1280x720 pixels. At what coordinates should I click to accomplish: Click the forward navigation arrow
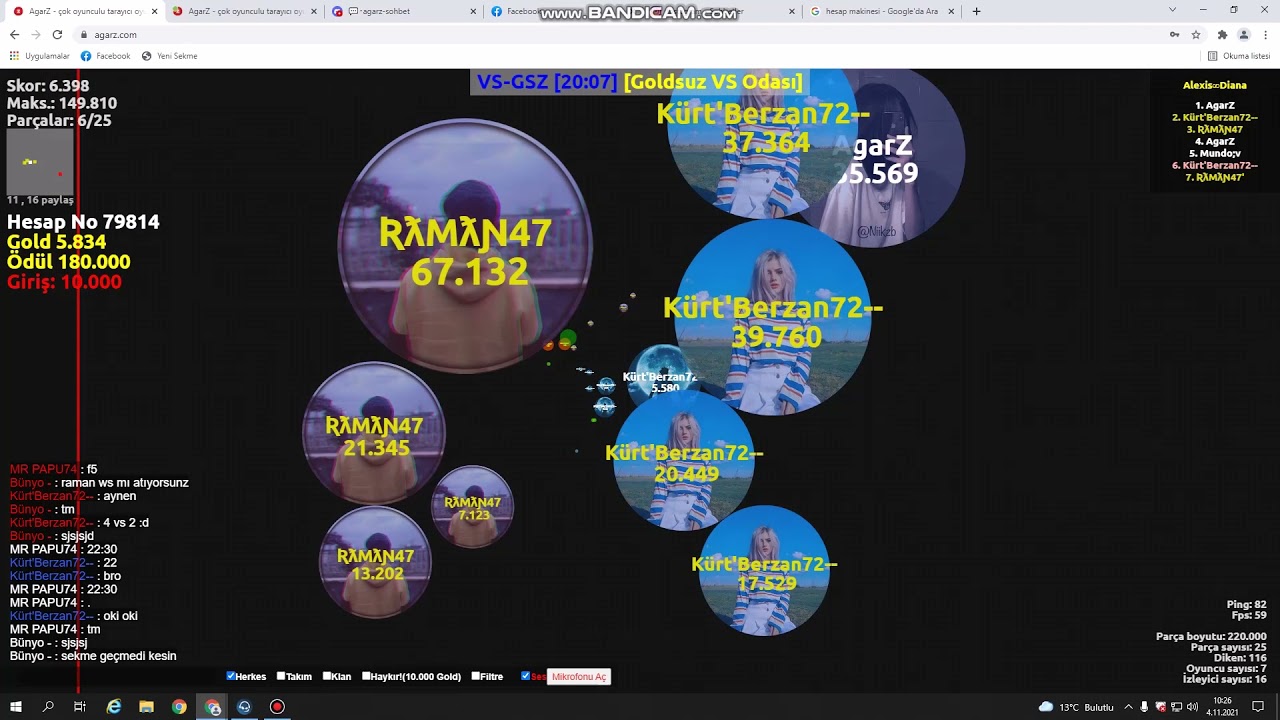click(x=36, y=34)
